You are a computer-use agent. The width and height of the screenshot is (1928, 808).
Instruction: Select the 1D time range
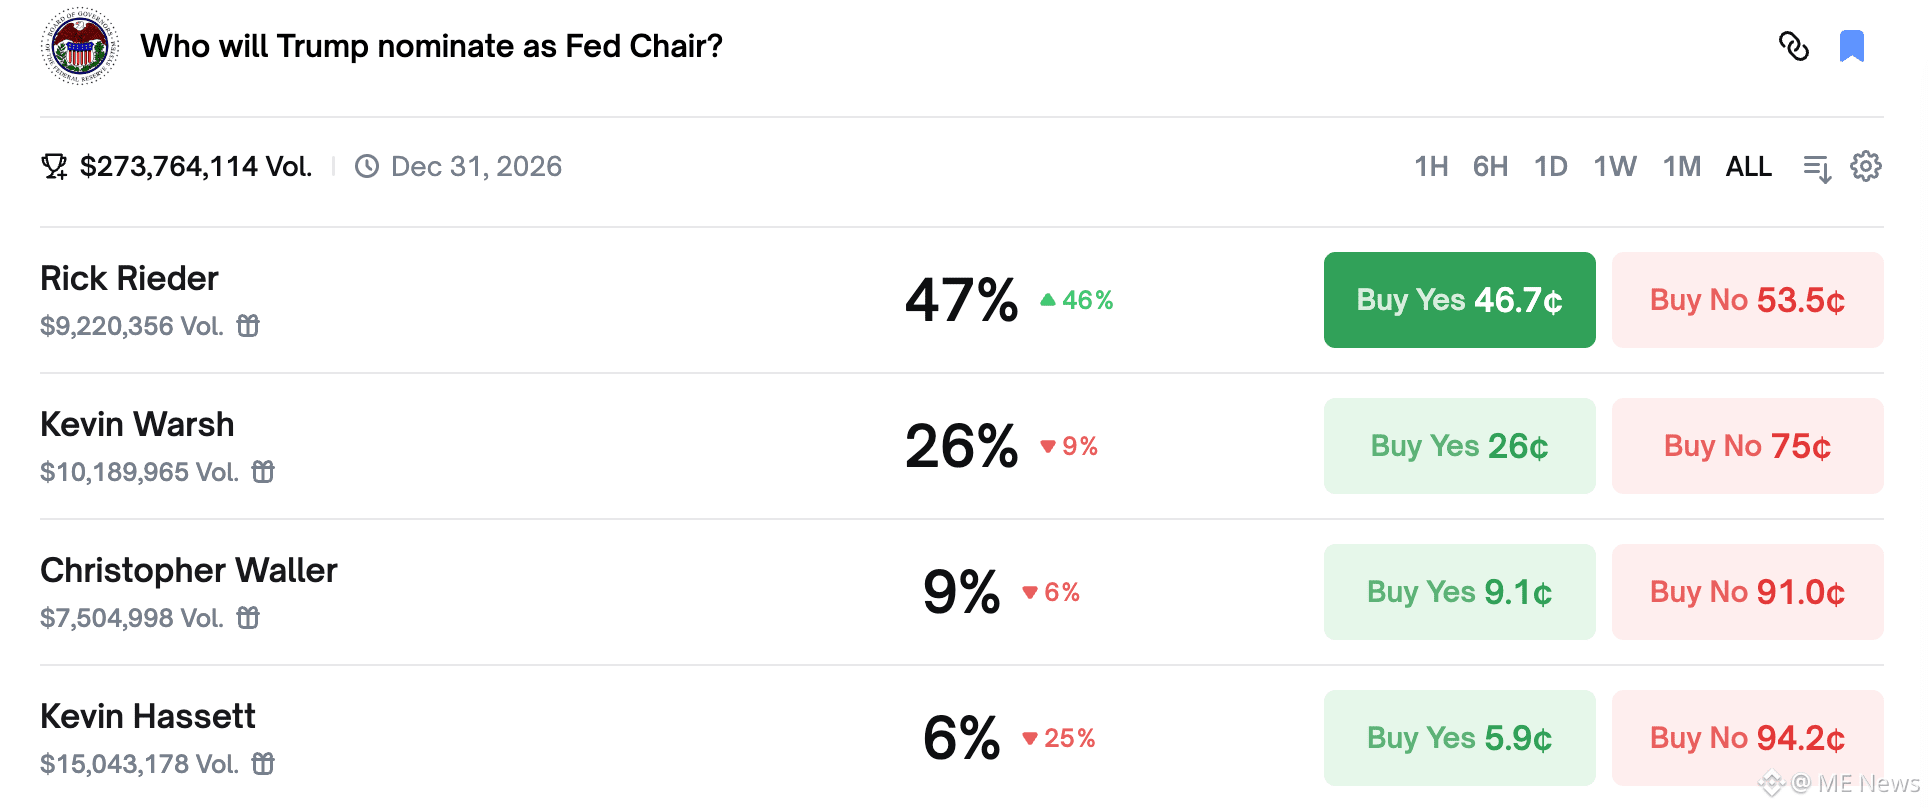pyautogui.click(x=1551, y=166)
